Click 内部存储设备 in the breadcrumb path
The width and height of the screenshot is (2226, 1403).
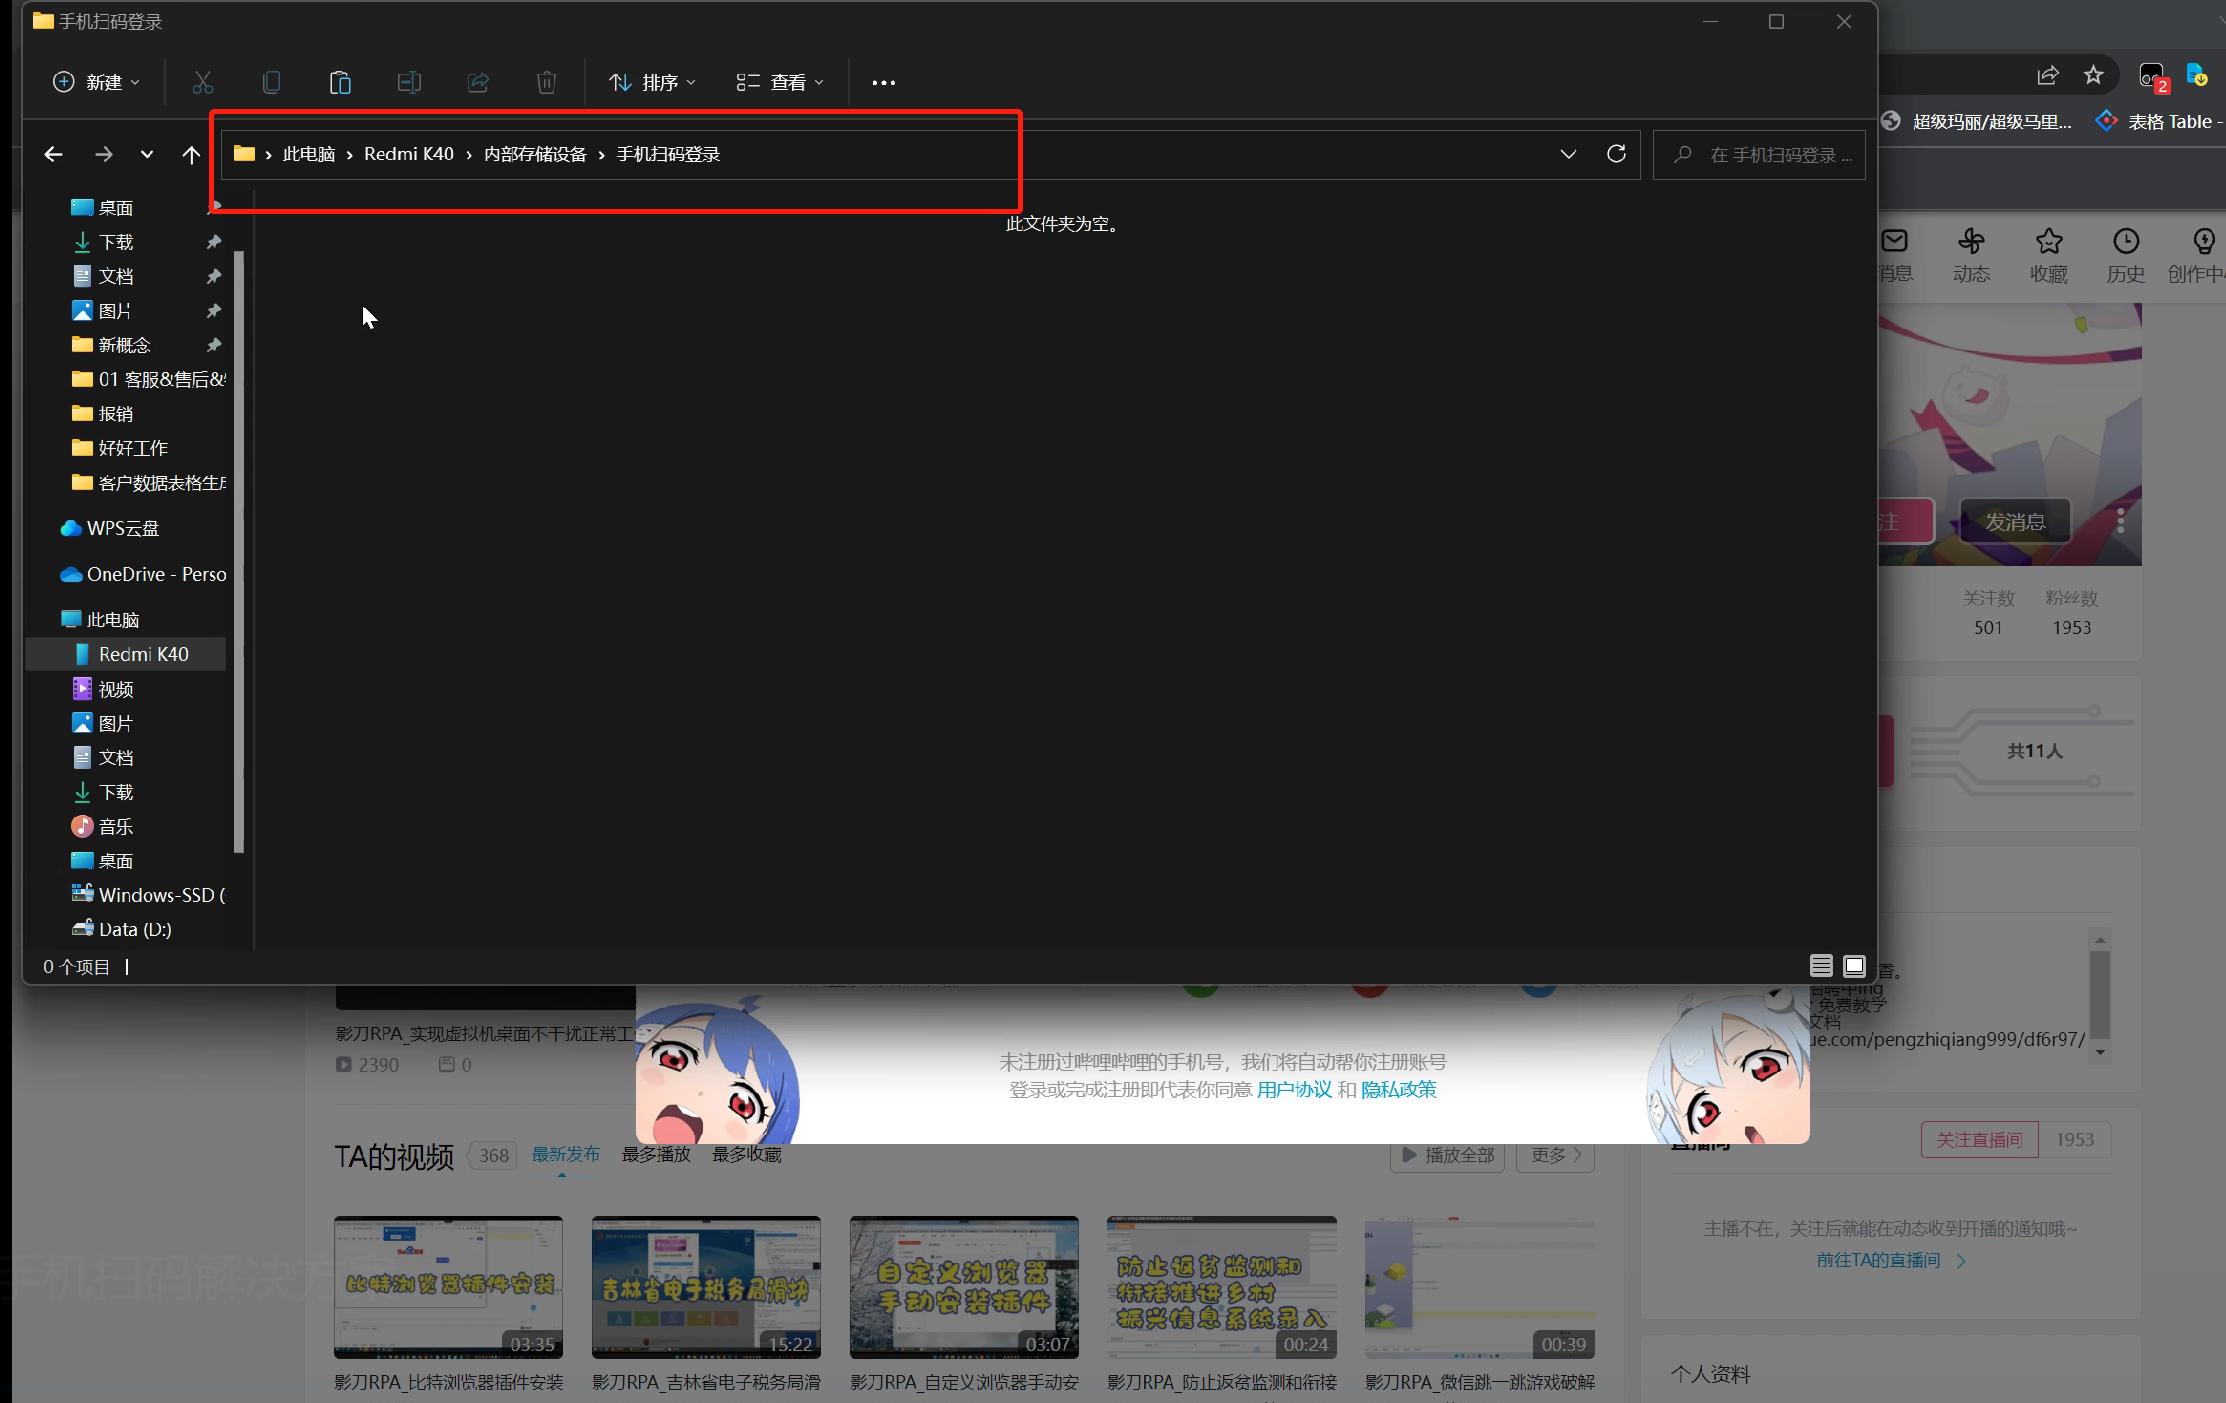tap(535, 154)
